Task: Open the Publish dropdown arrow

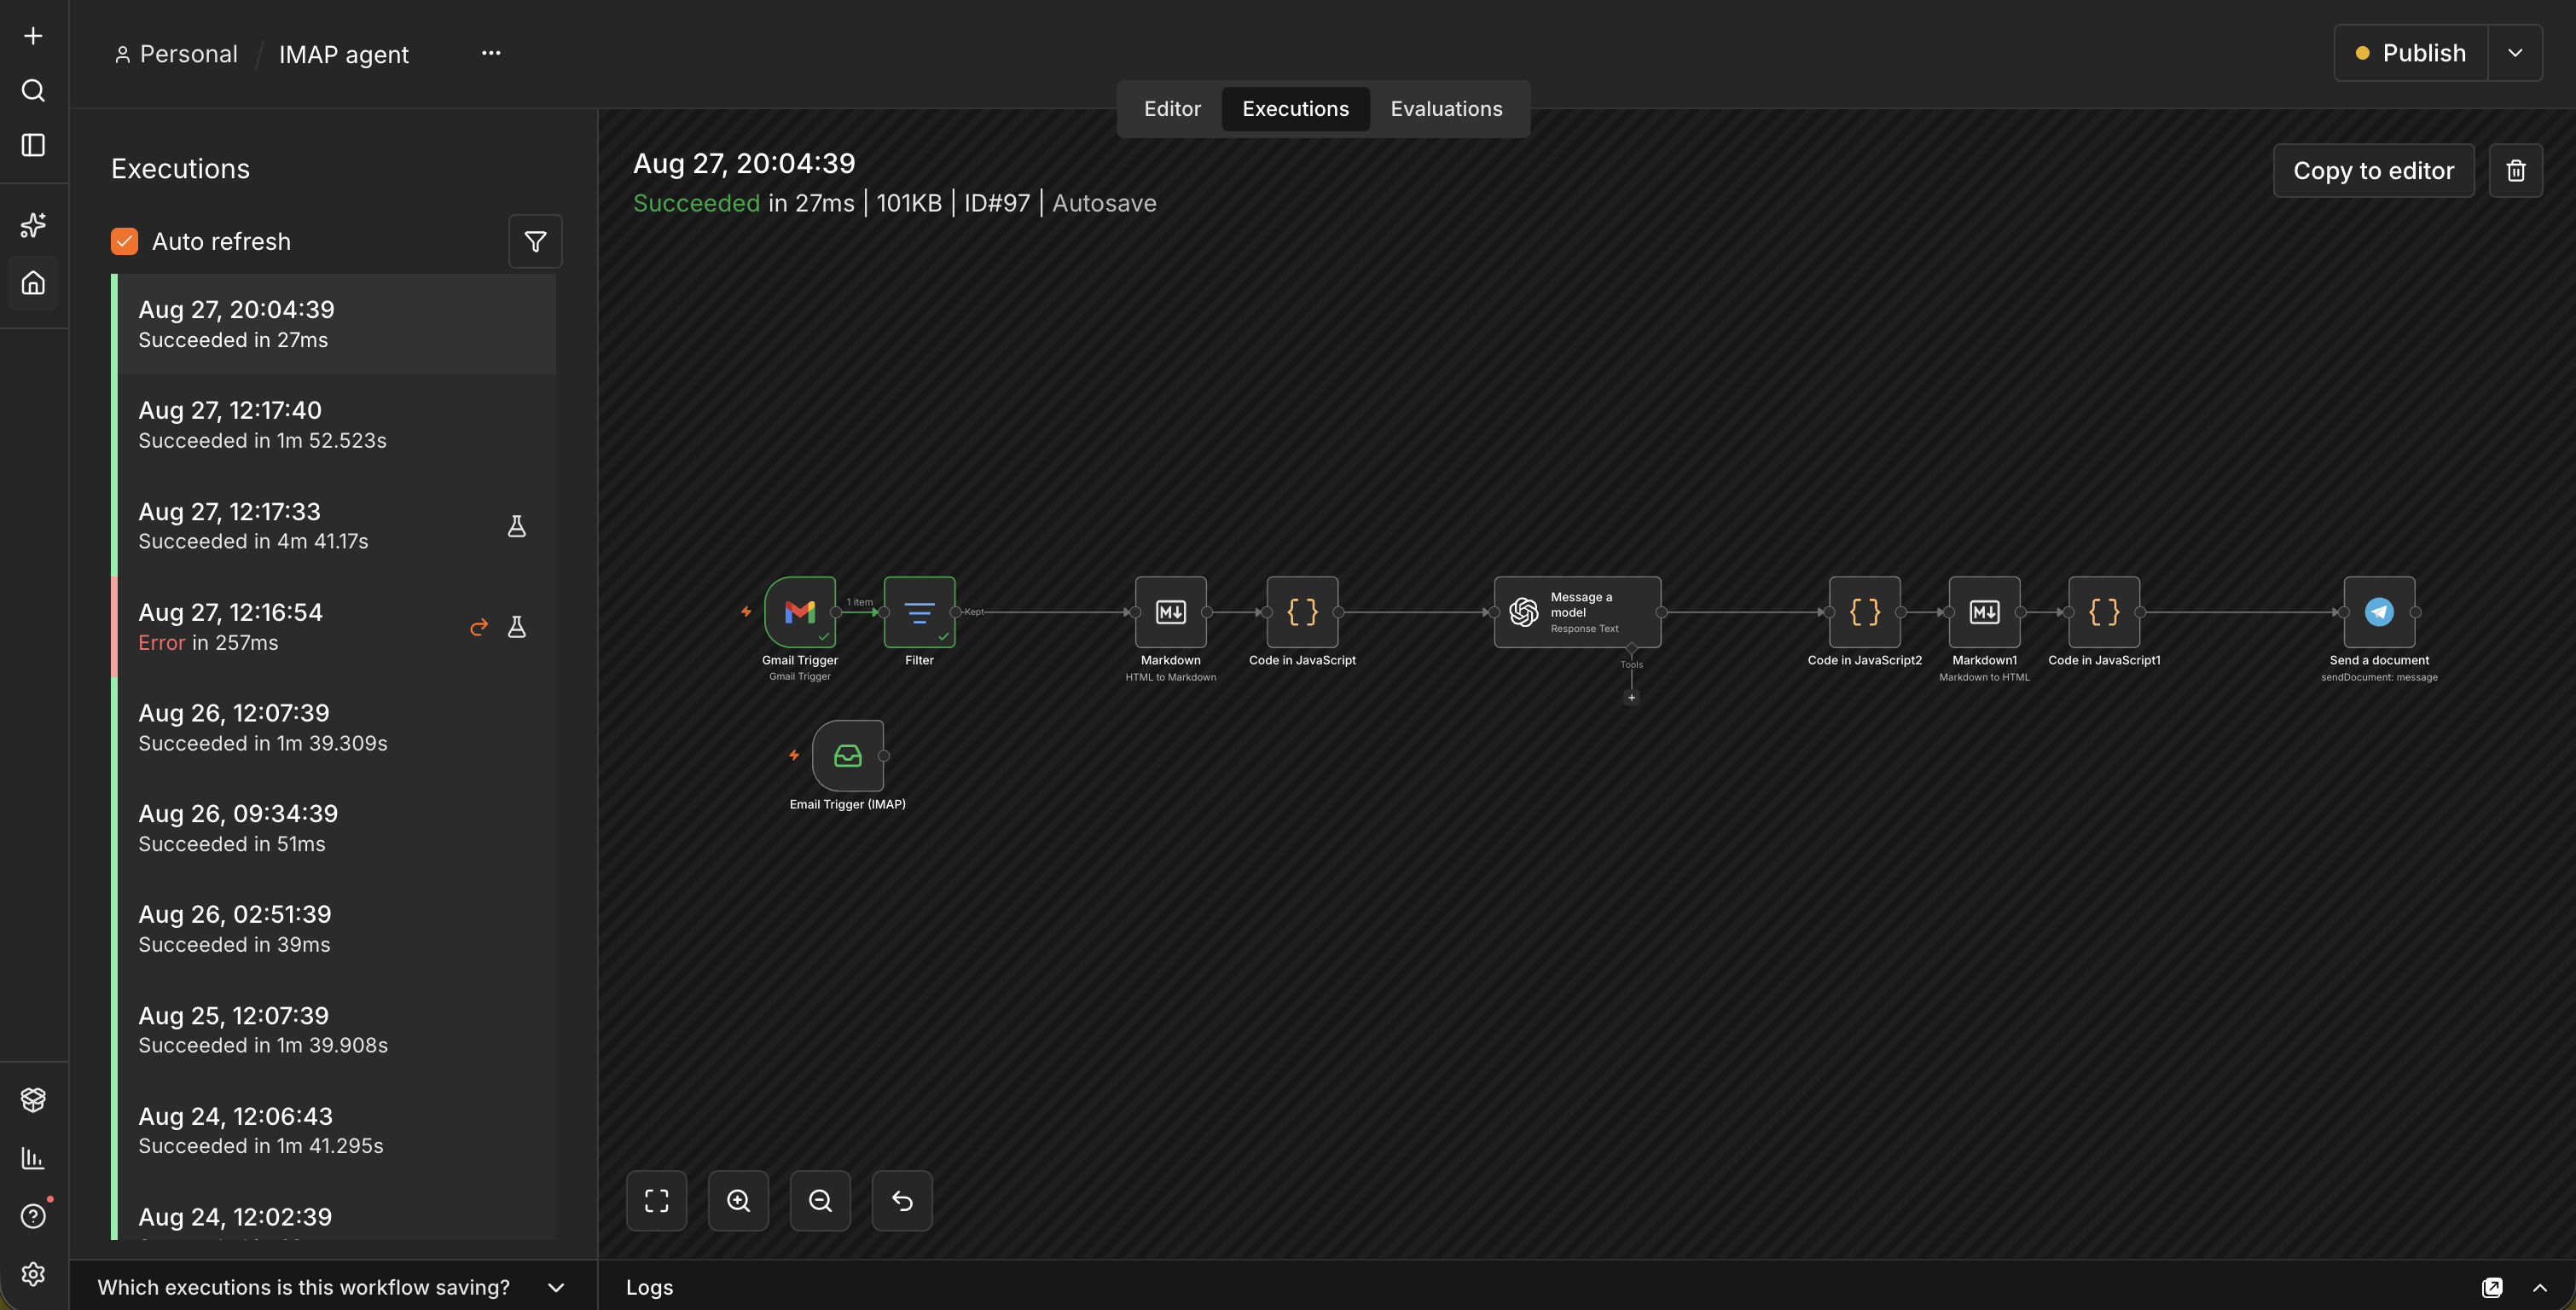Action: click(2515, 53)
